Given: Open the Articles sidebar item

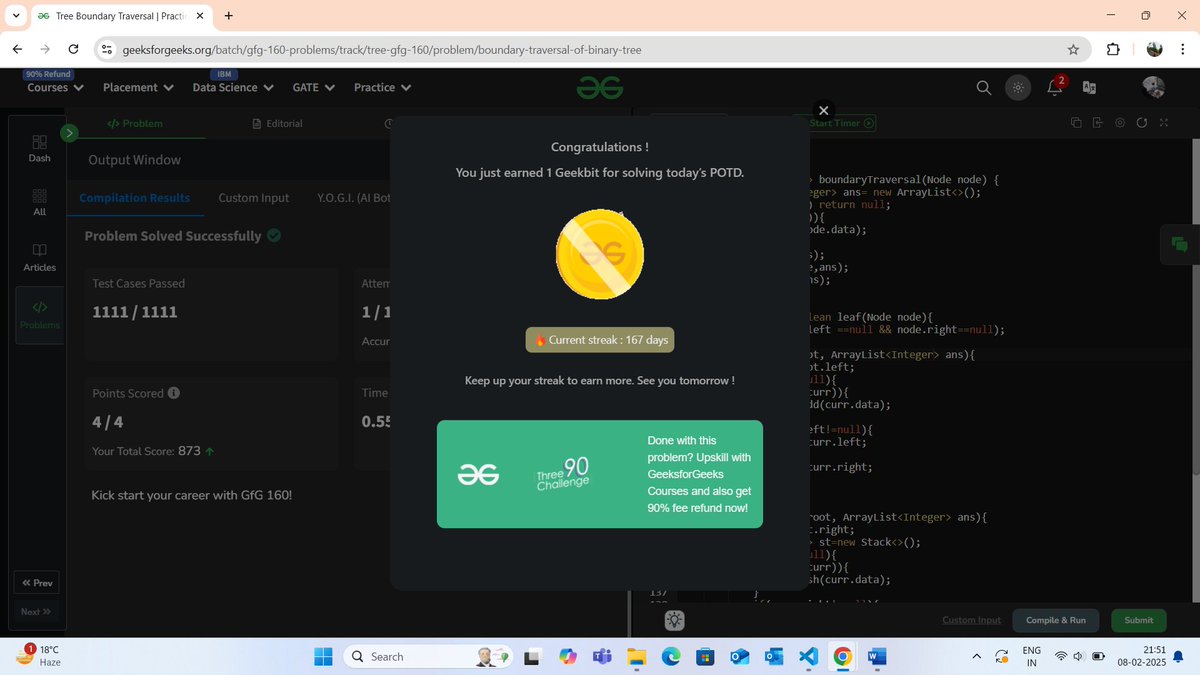Looking at the screenshot, I should tap(39, 257).
